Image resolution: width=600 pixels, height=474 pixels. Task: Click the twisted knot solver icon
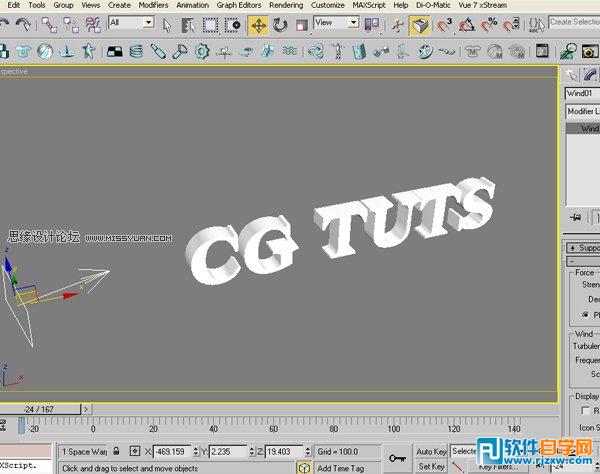[316, 51]
